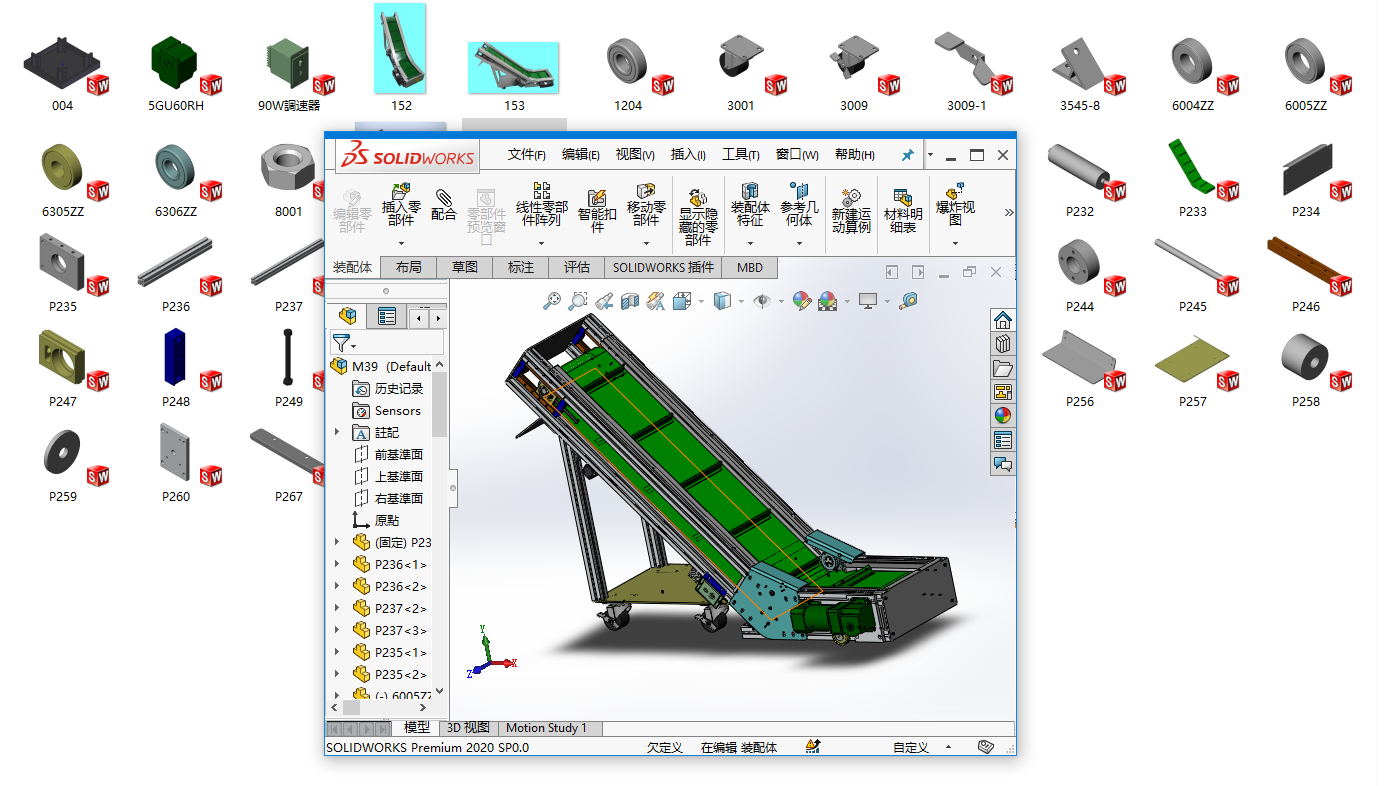The width and height of the screenshot is (1387, 786).
Task: Select the Mate (配合) paperclip tool
Action: (x=444, y=204)
